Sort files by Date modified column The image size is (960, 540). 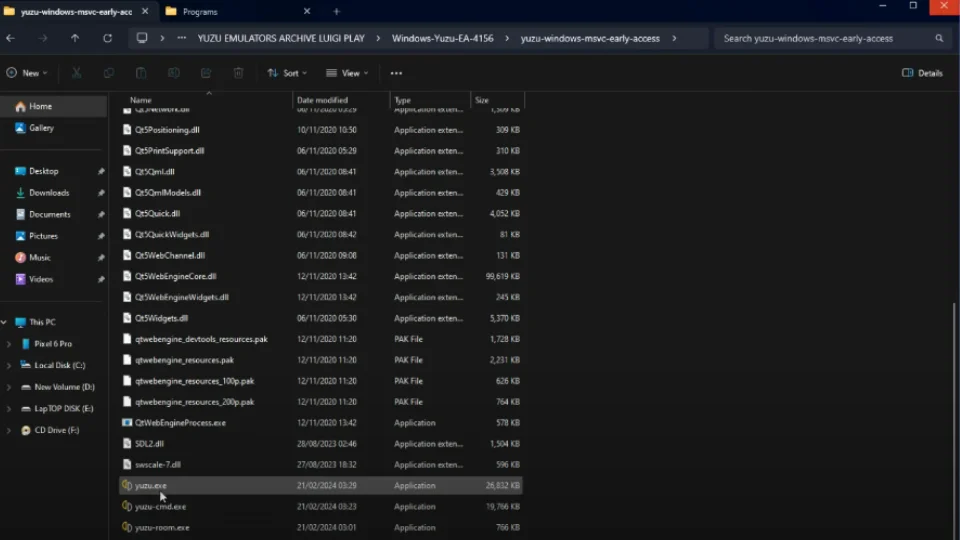[x=340, y=100]
